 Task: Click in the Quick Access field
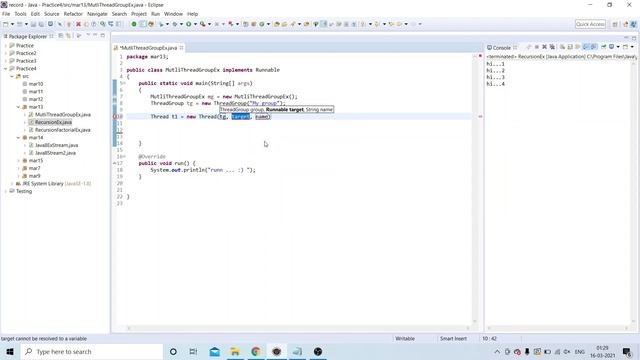pyautogui.click(x=590, y=24)
